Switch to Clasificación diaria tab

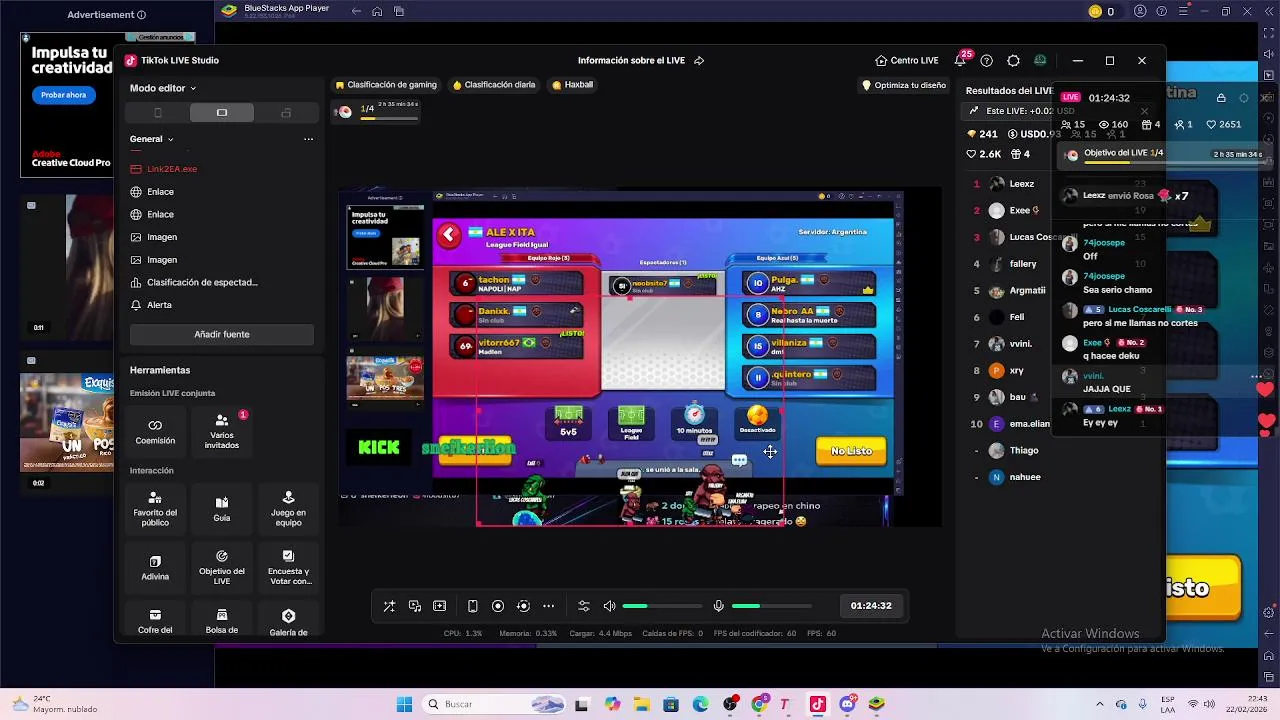(x=494, y=85)
